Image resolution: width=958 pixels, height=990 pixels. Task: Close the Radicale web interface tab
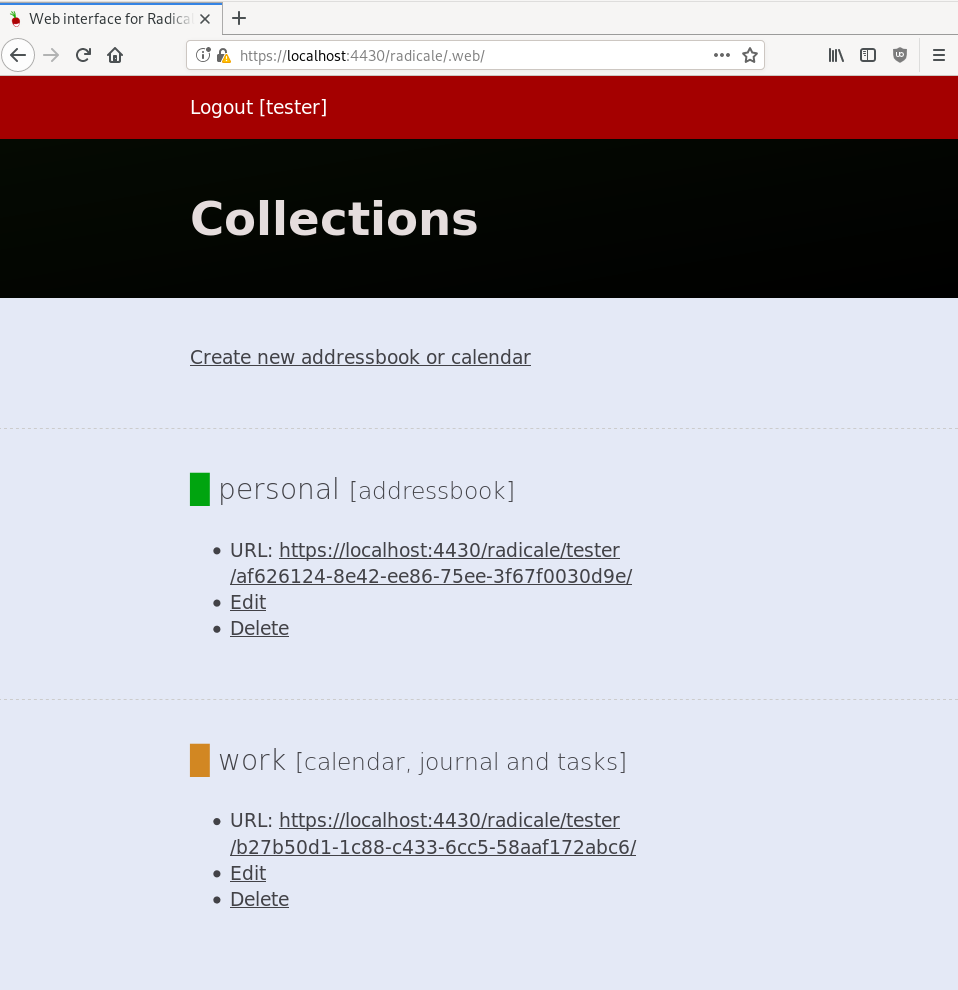pos(205,19)
